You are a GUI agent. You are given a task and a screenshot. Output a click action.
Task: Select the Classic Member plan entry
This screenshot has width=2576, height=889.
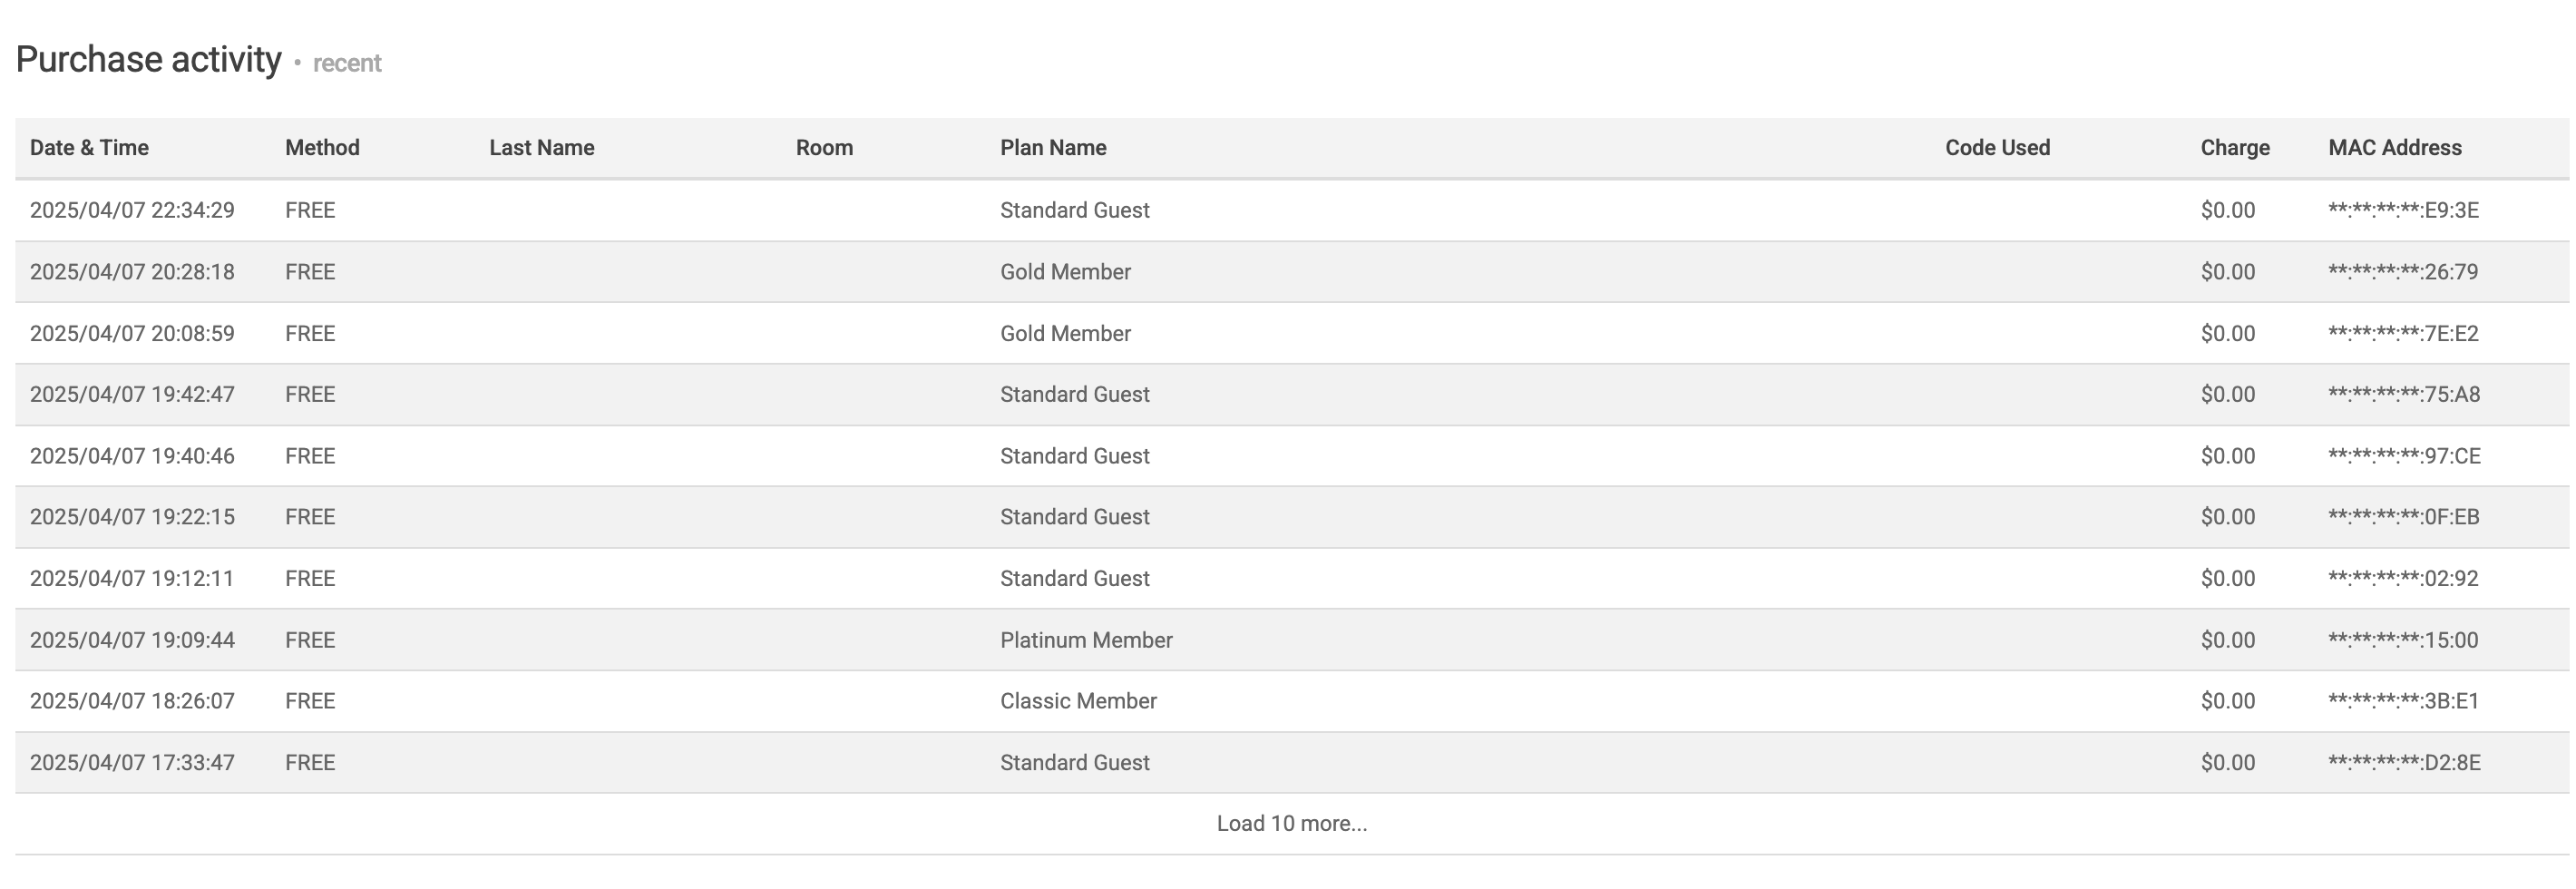[1078, 701]
